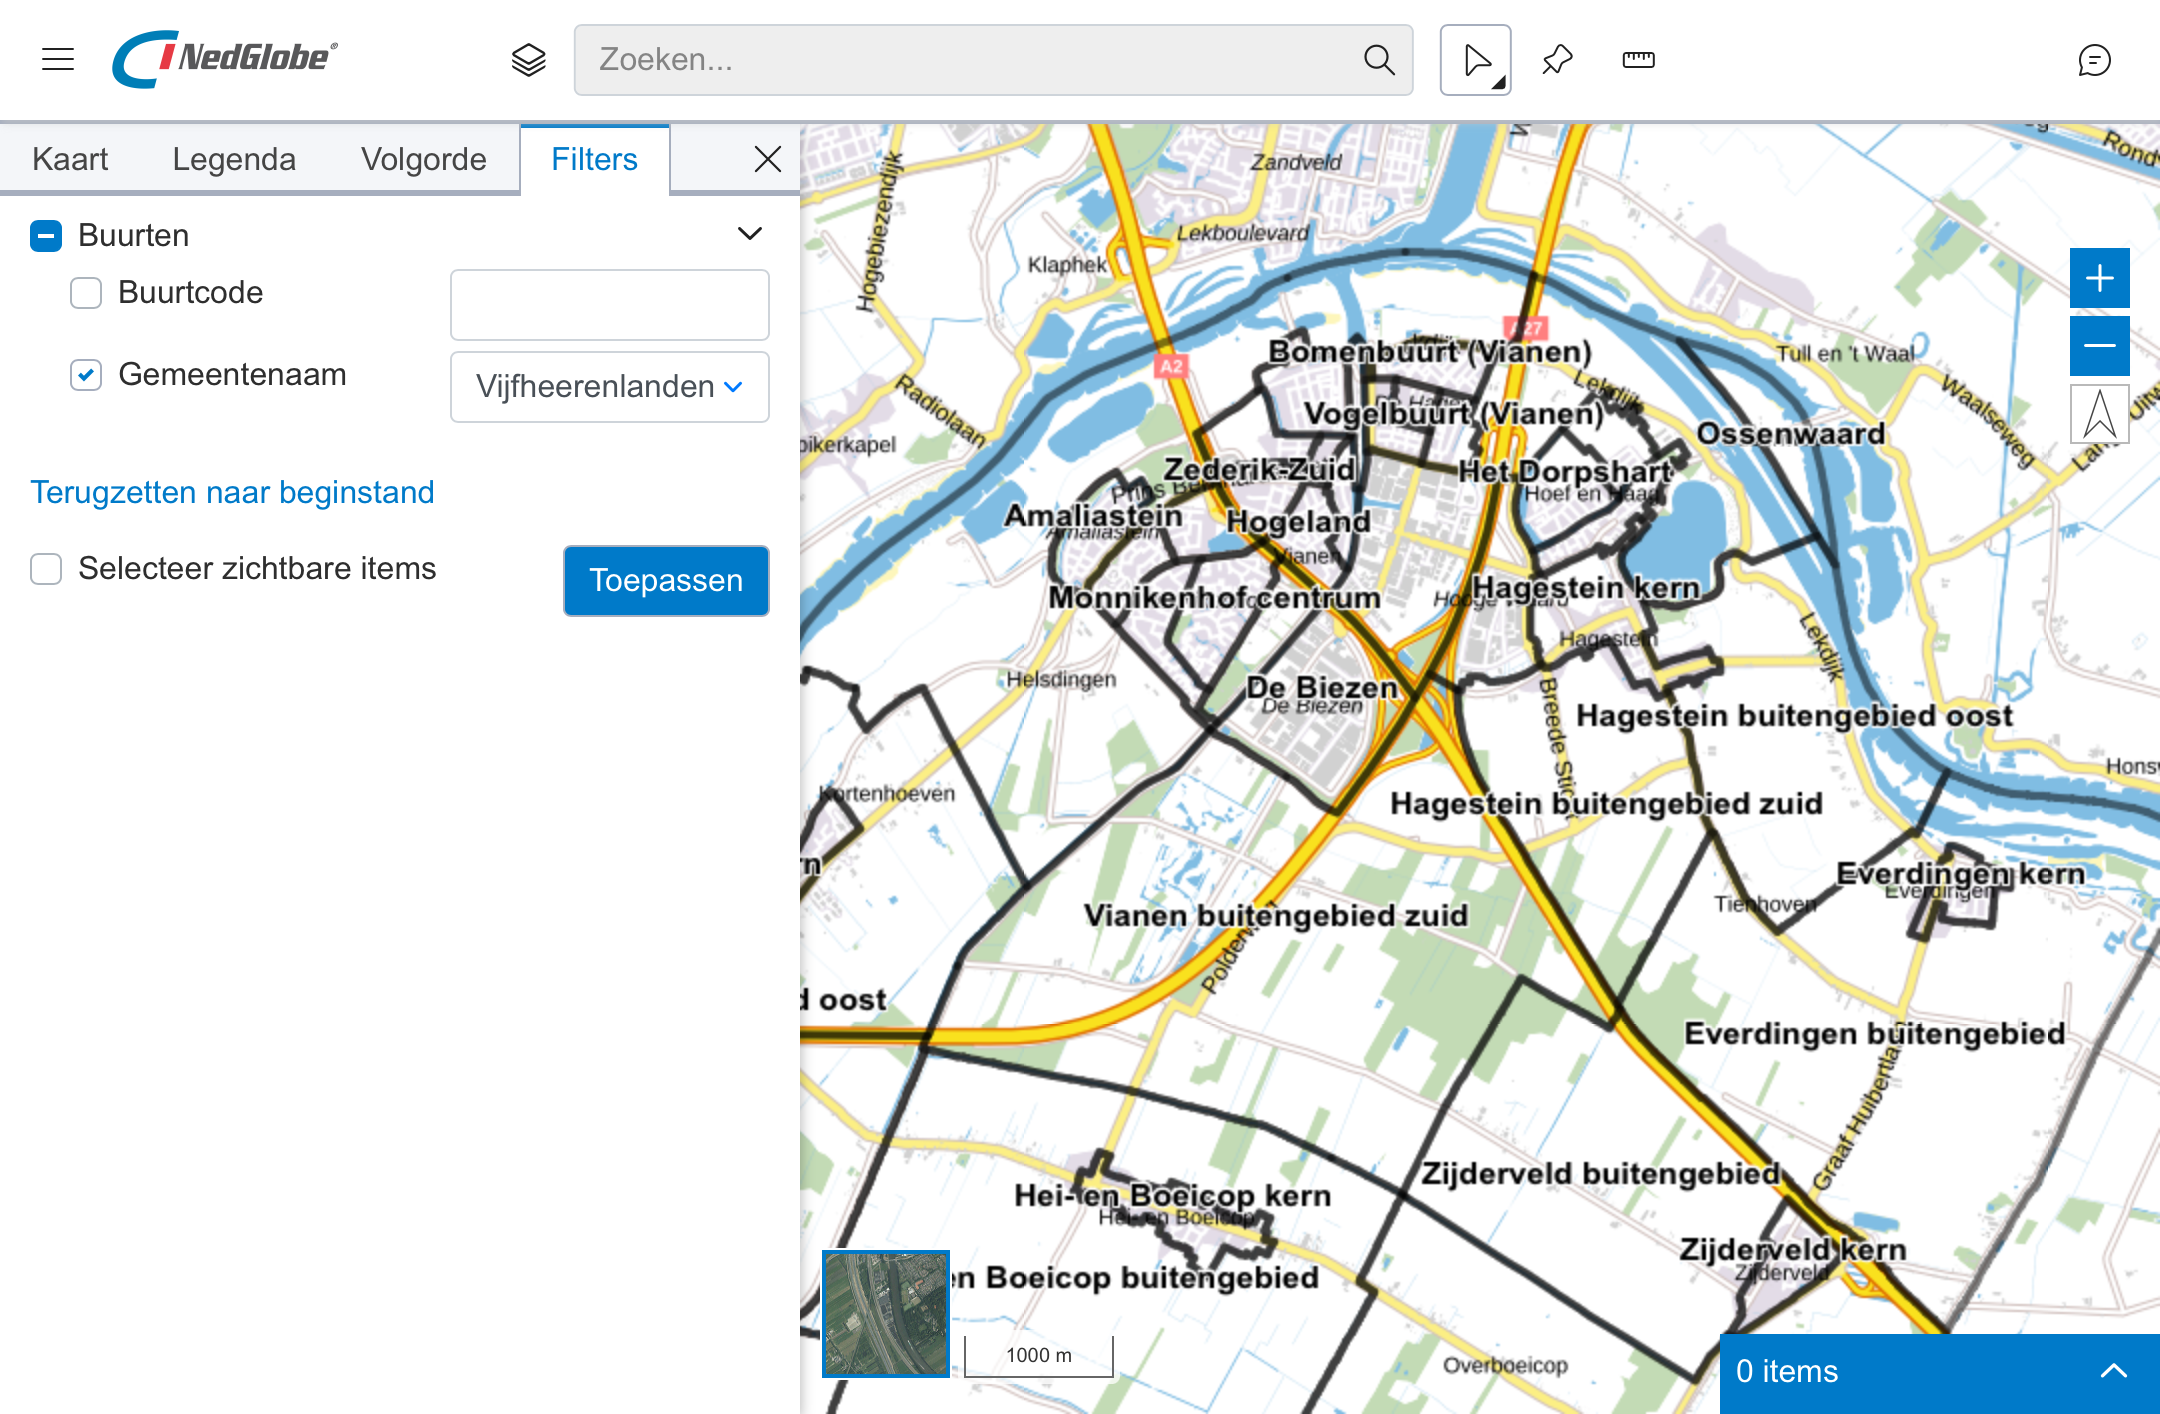
Task: Open the hamburger main menu
Action: click(58, 59)
